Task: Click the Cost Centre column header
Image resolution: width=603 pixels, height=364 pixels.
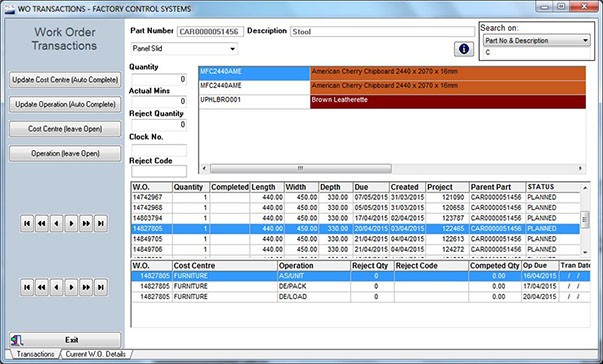Action: 225,266
